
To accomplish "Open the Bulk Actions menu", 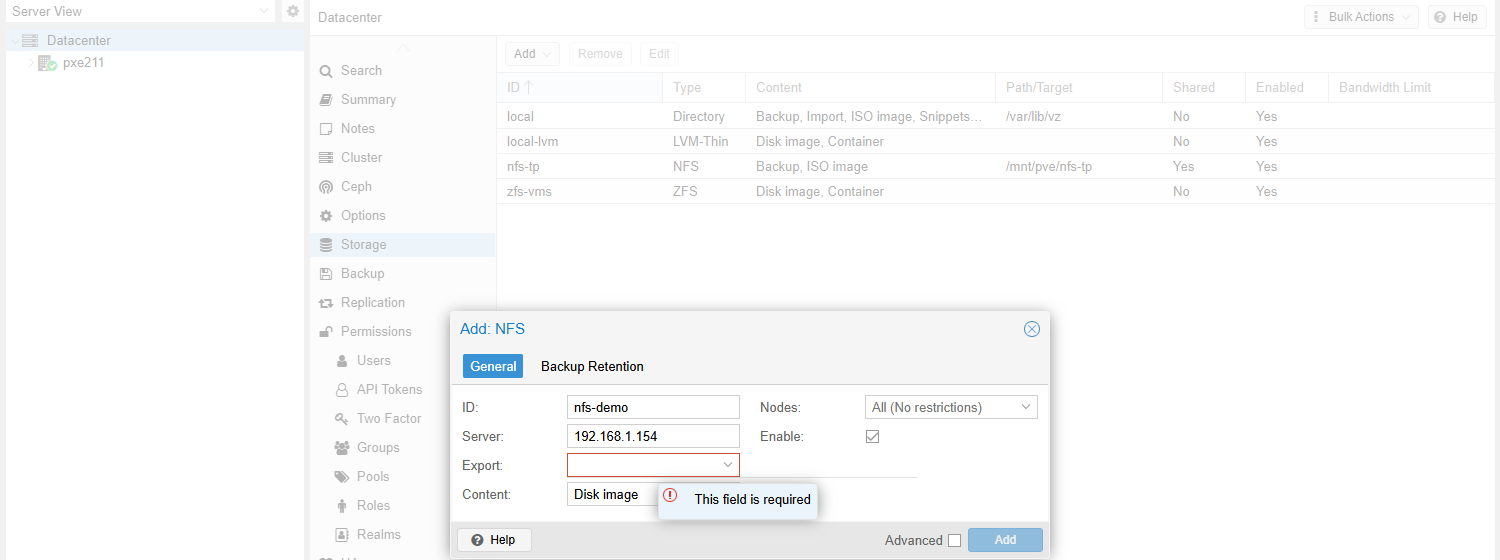I will coord(1361,17).
